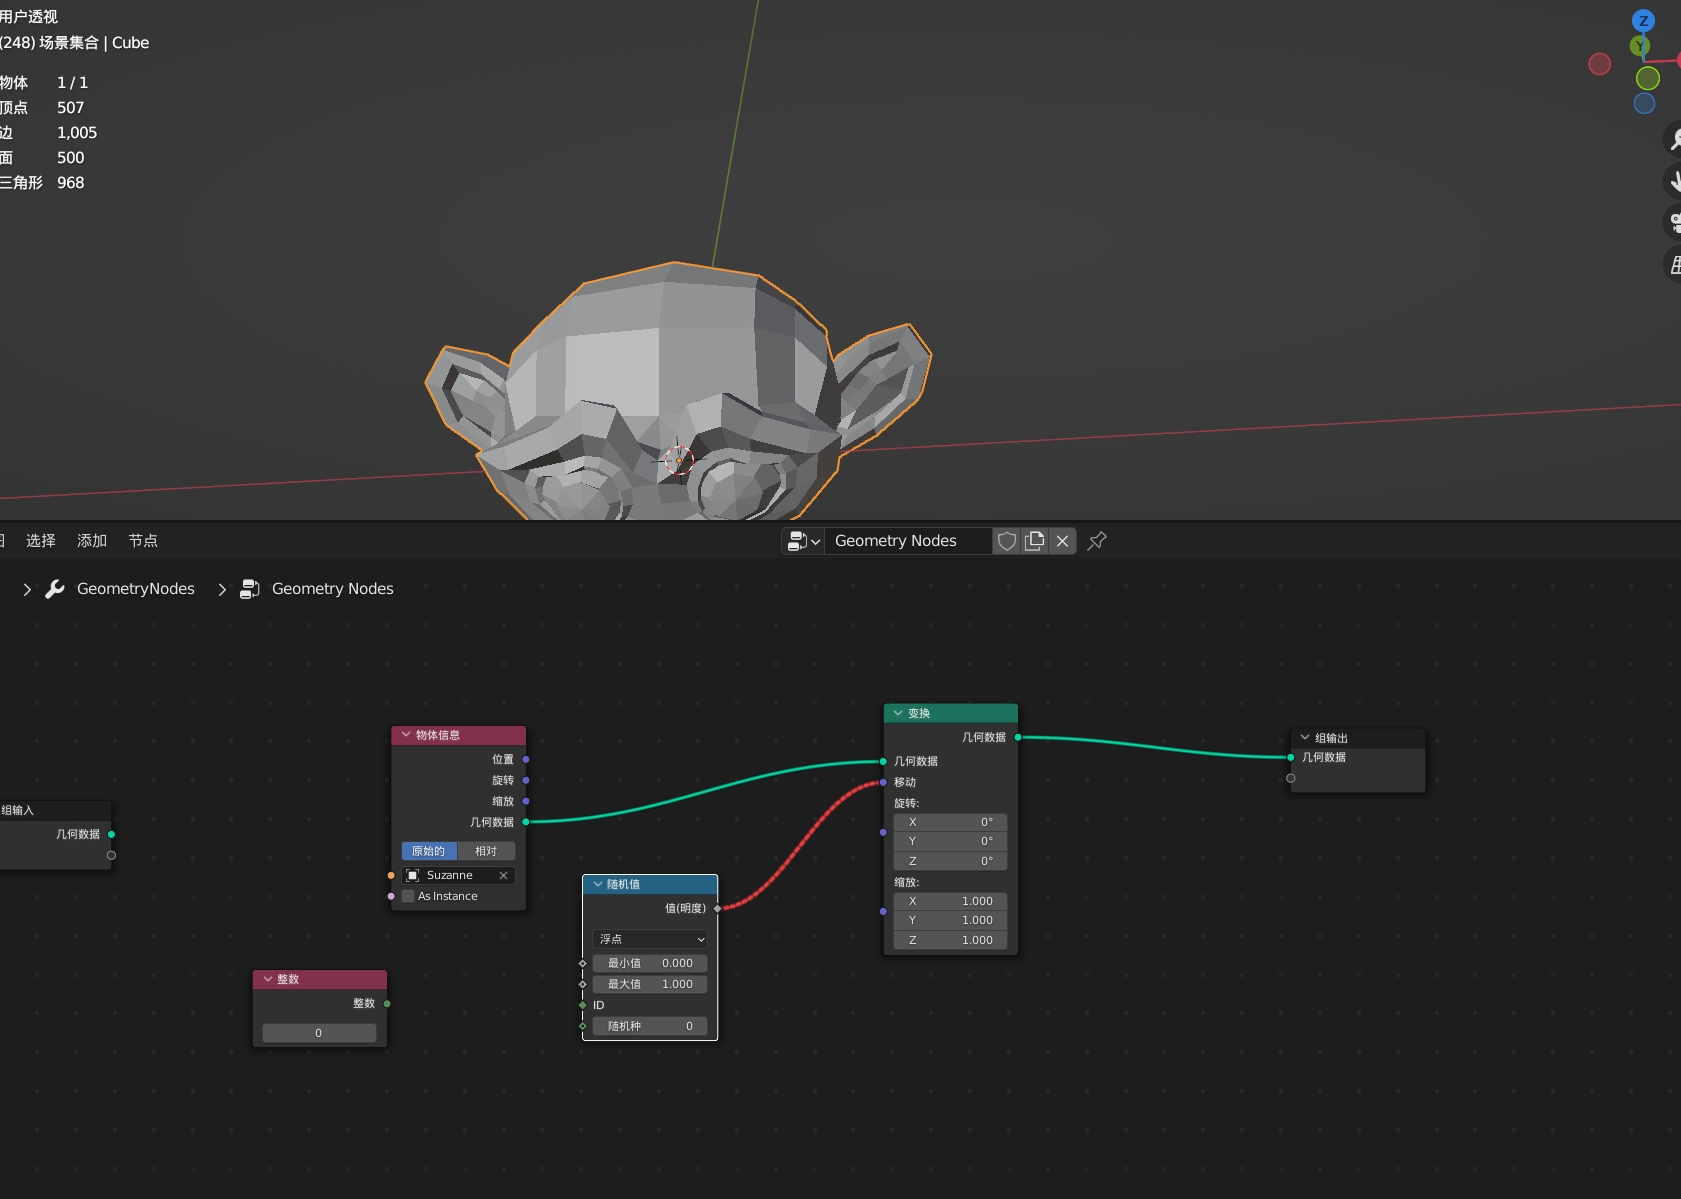Click 几何数据 input socket on 组输出 node
This screenshot has height=1199, width=1681.
point(1291,758)
